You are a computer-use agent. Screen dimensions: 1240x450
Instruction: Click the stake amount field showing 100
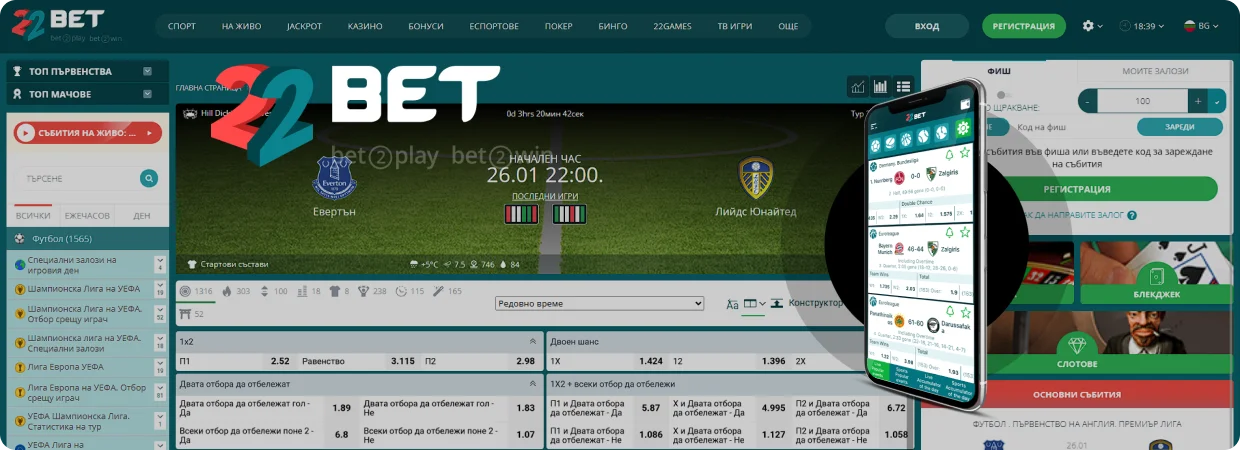(1142, 101)
